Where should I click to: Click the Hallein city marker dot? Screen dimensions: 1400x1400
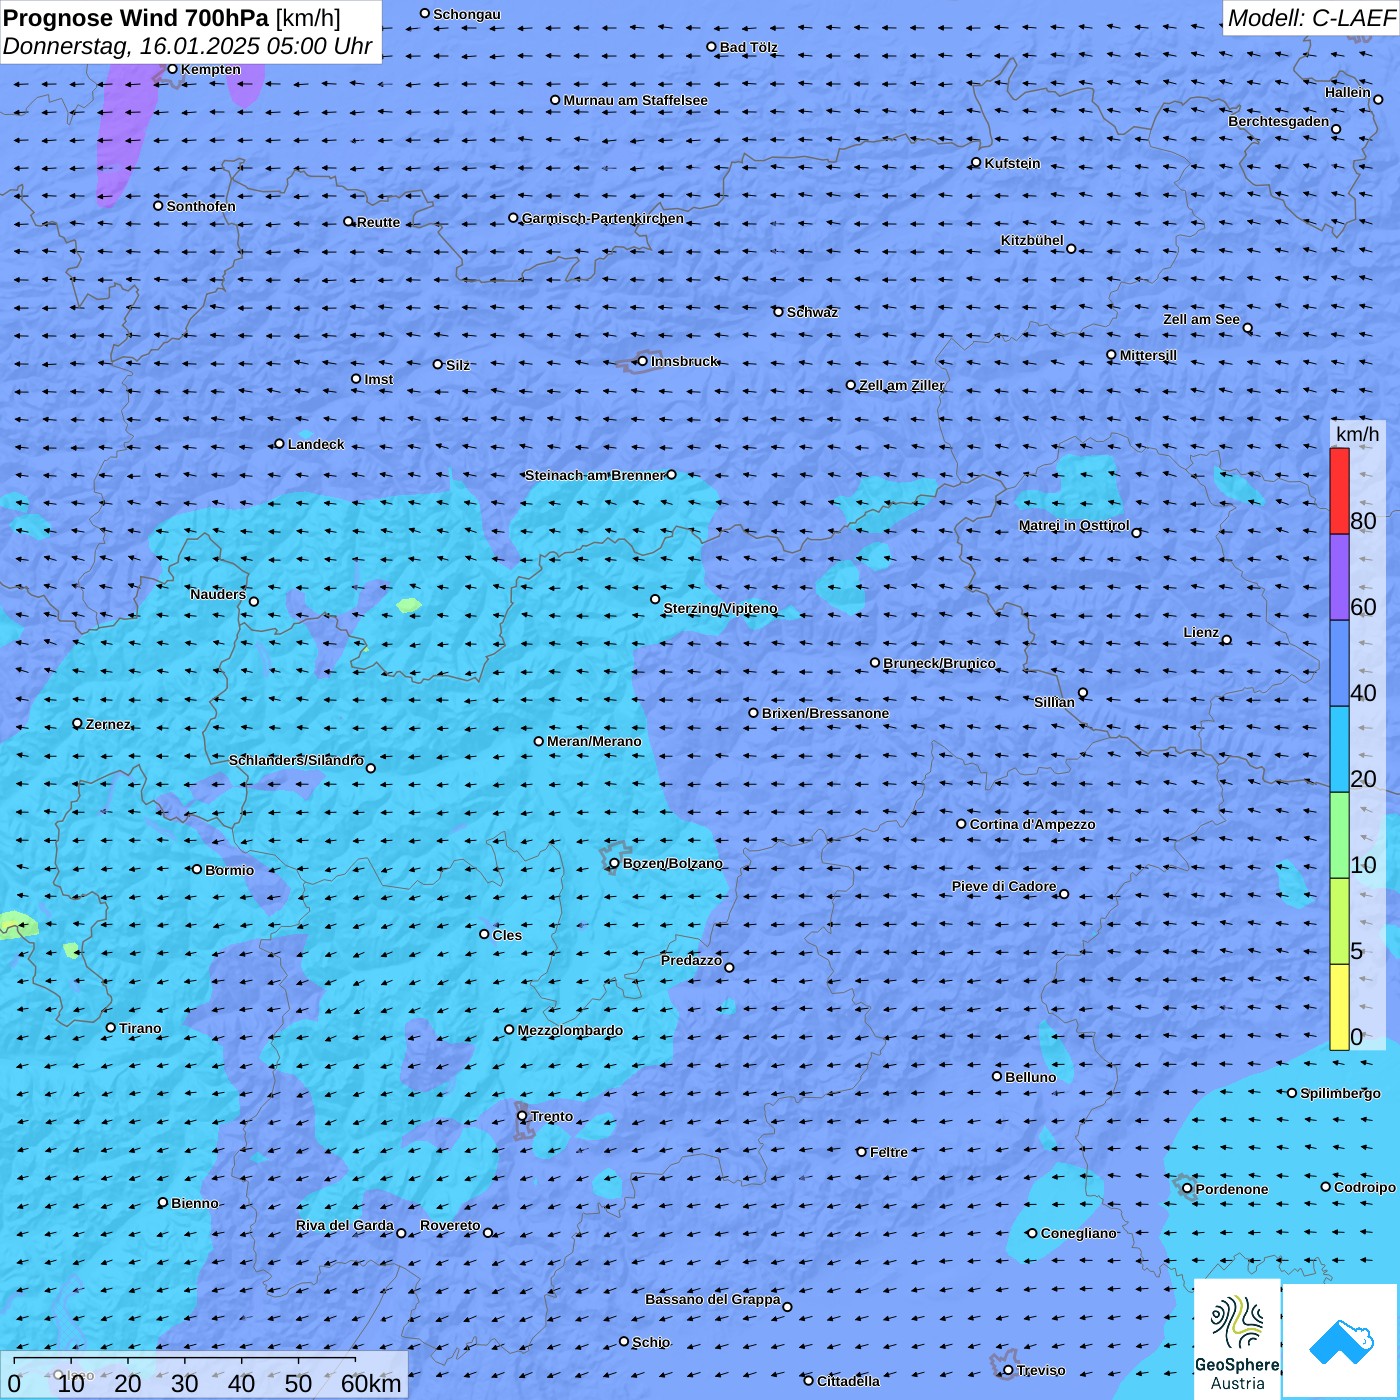click(x=1378, y=99)
